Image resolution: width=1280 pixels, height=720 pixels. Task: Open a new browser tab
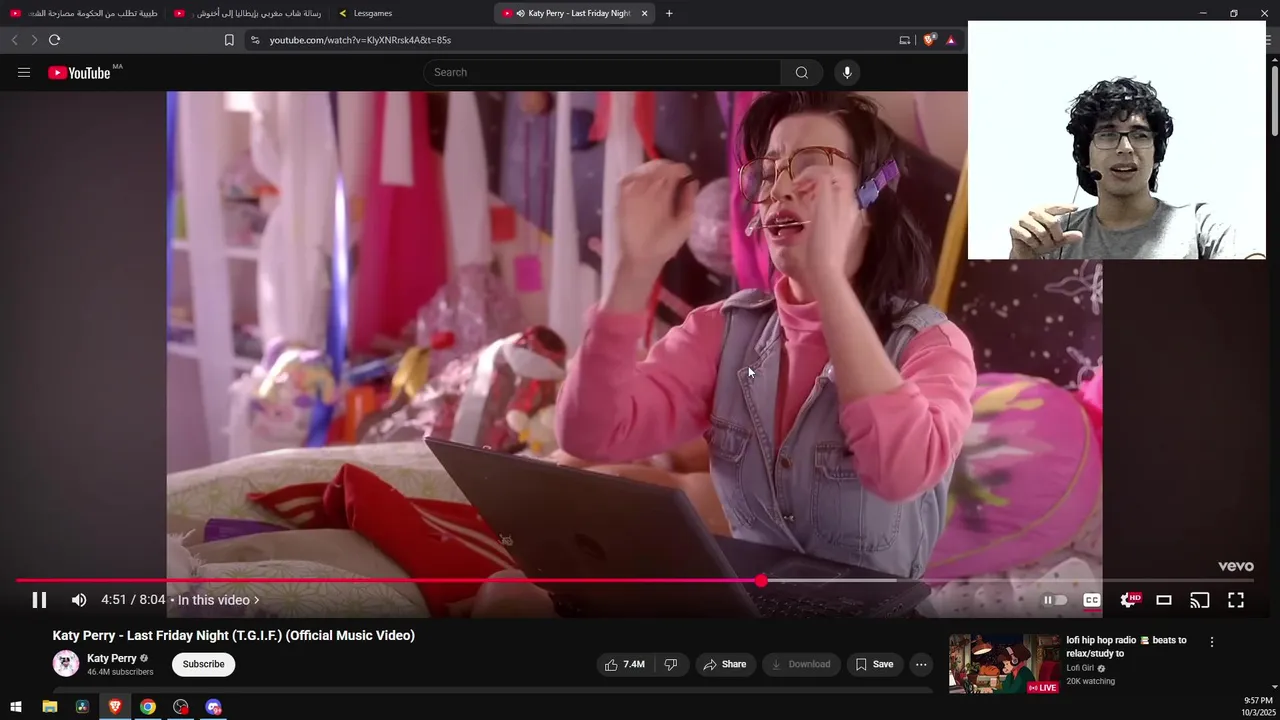click(669, 13)
